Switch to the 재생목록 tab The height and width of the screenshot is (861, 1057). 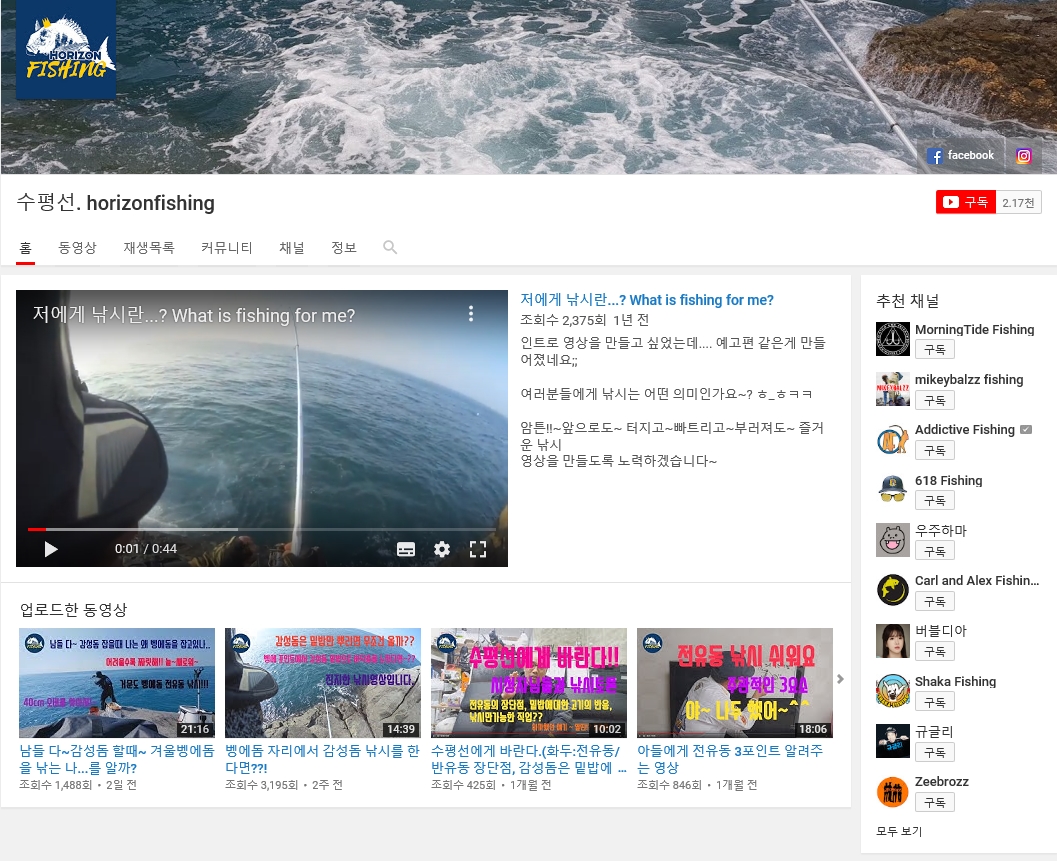click(149, 248)
